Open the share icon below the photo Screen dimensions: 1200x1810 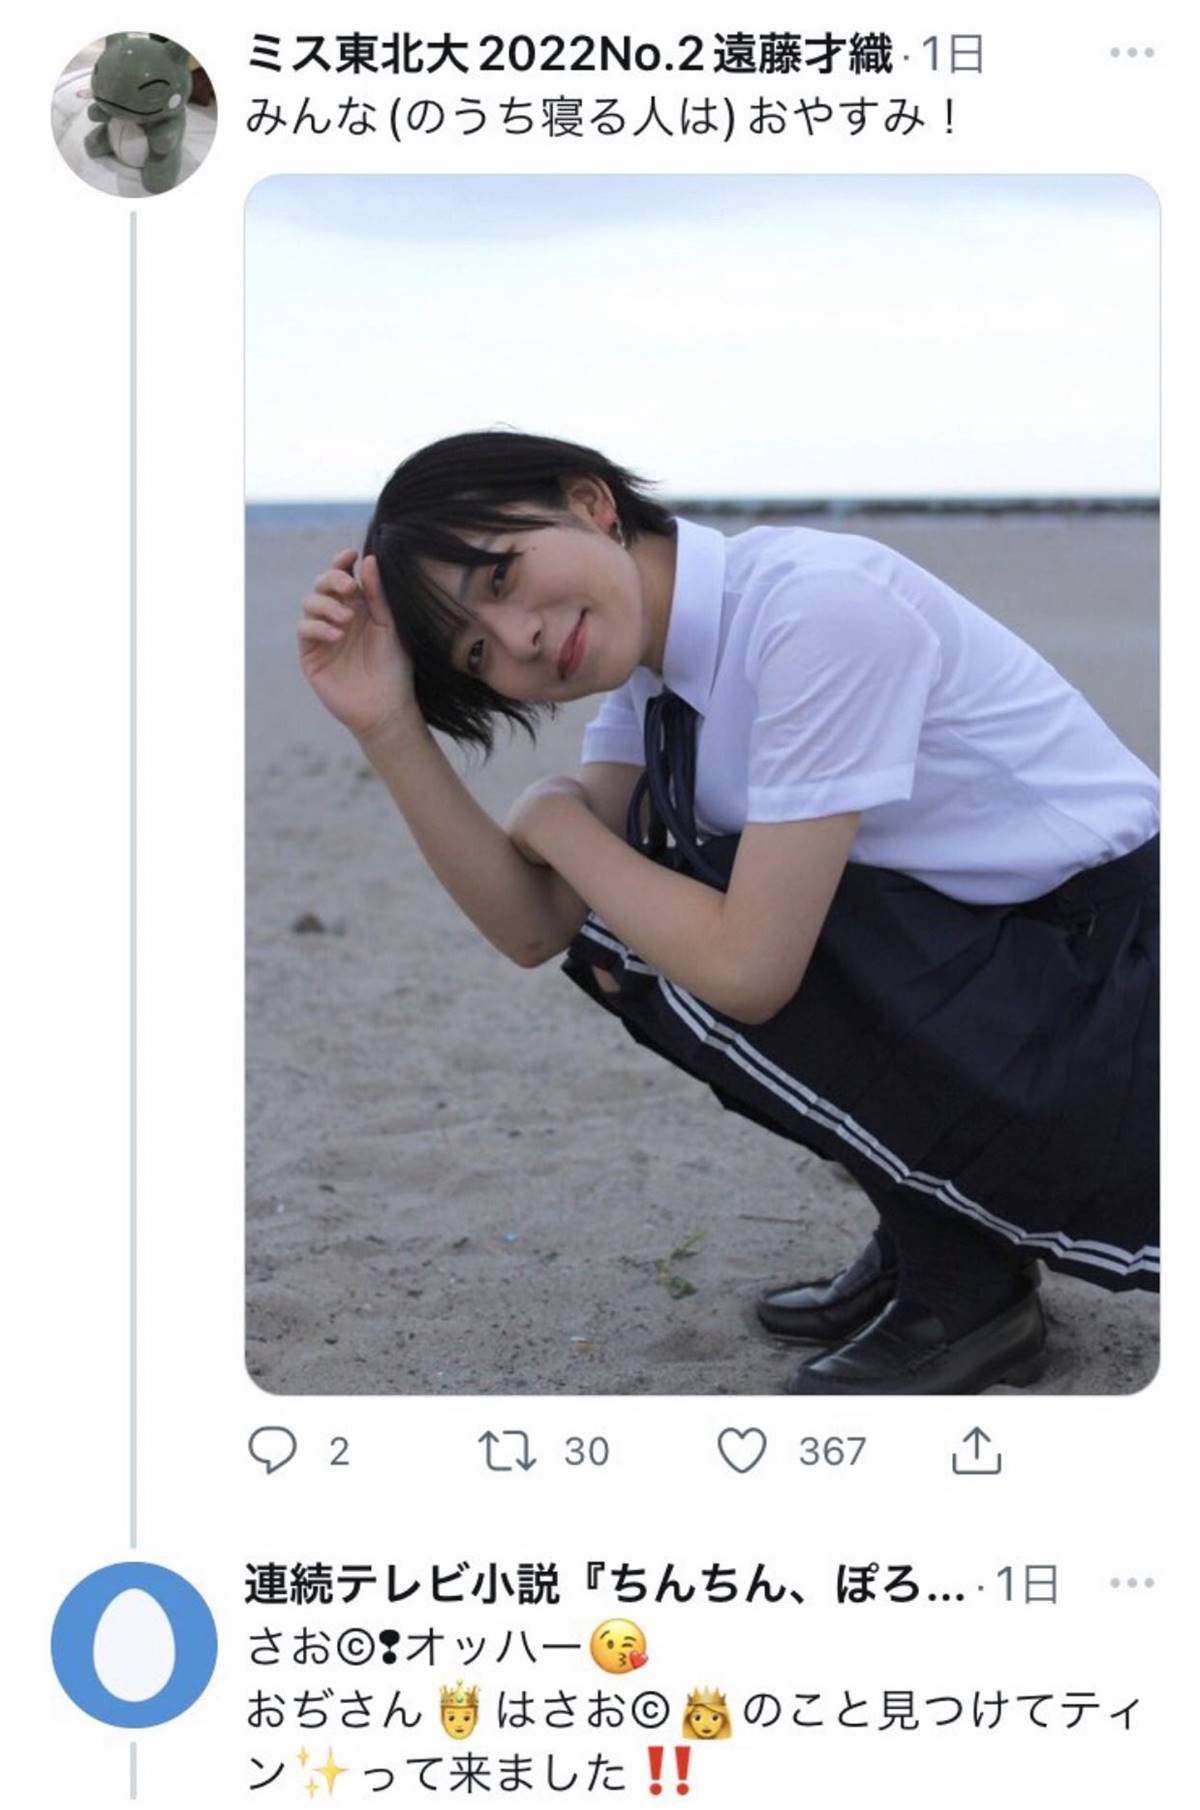point(976,1451)
